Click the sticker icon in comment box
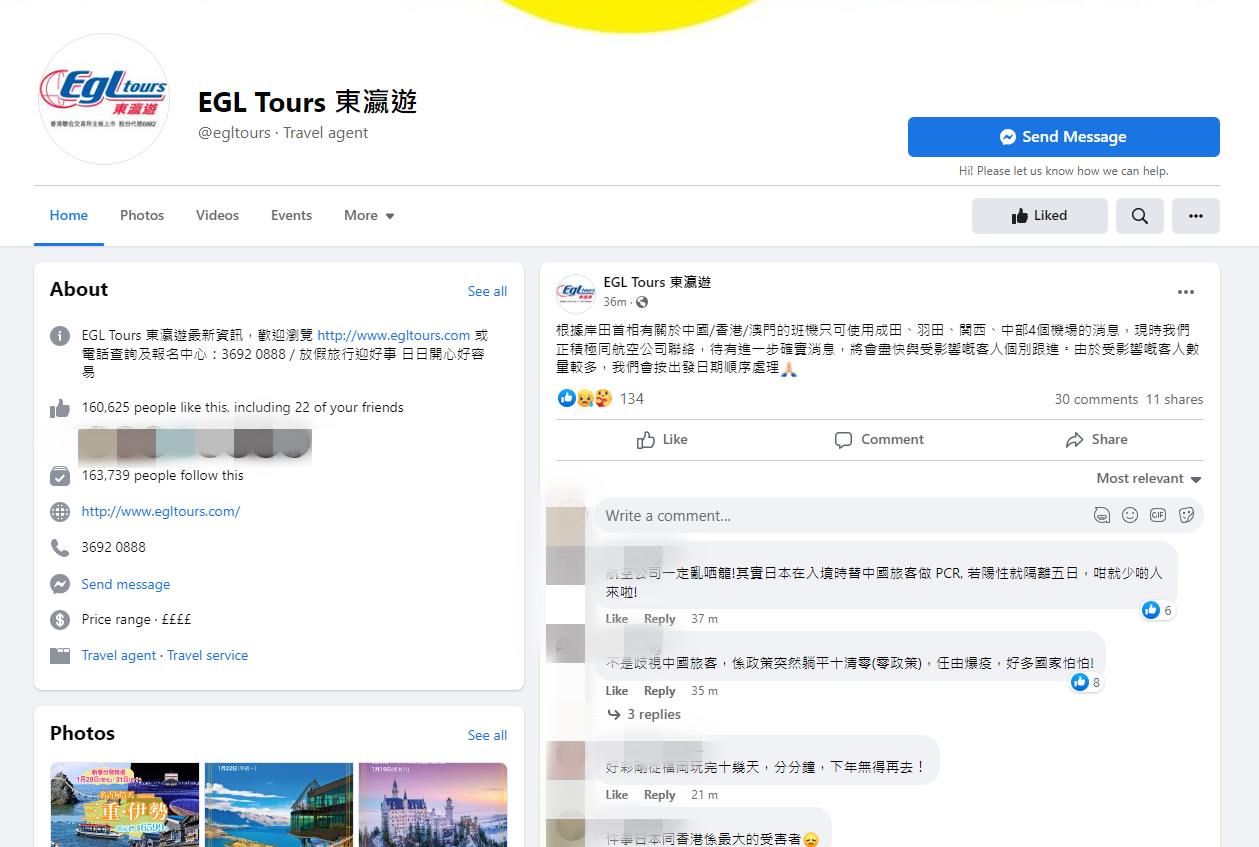Viewport: 1259px width, 847px height. coord(1187,516)
